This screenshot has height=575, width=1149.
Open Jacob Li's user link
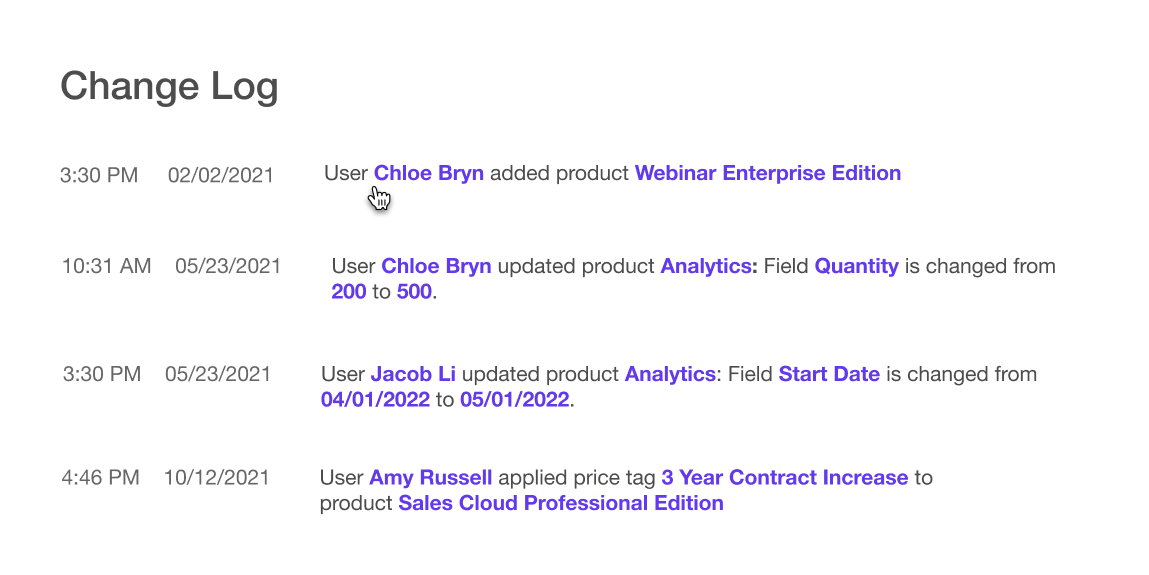[413, 374]
